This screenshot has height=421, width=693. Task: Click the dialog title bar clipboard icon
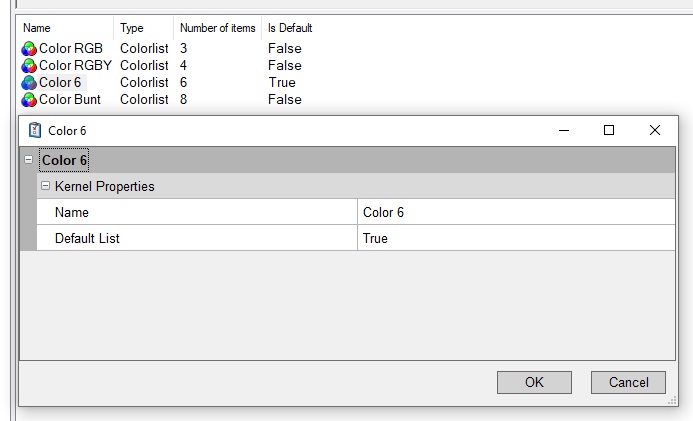[x=35, y=131]
